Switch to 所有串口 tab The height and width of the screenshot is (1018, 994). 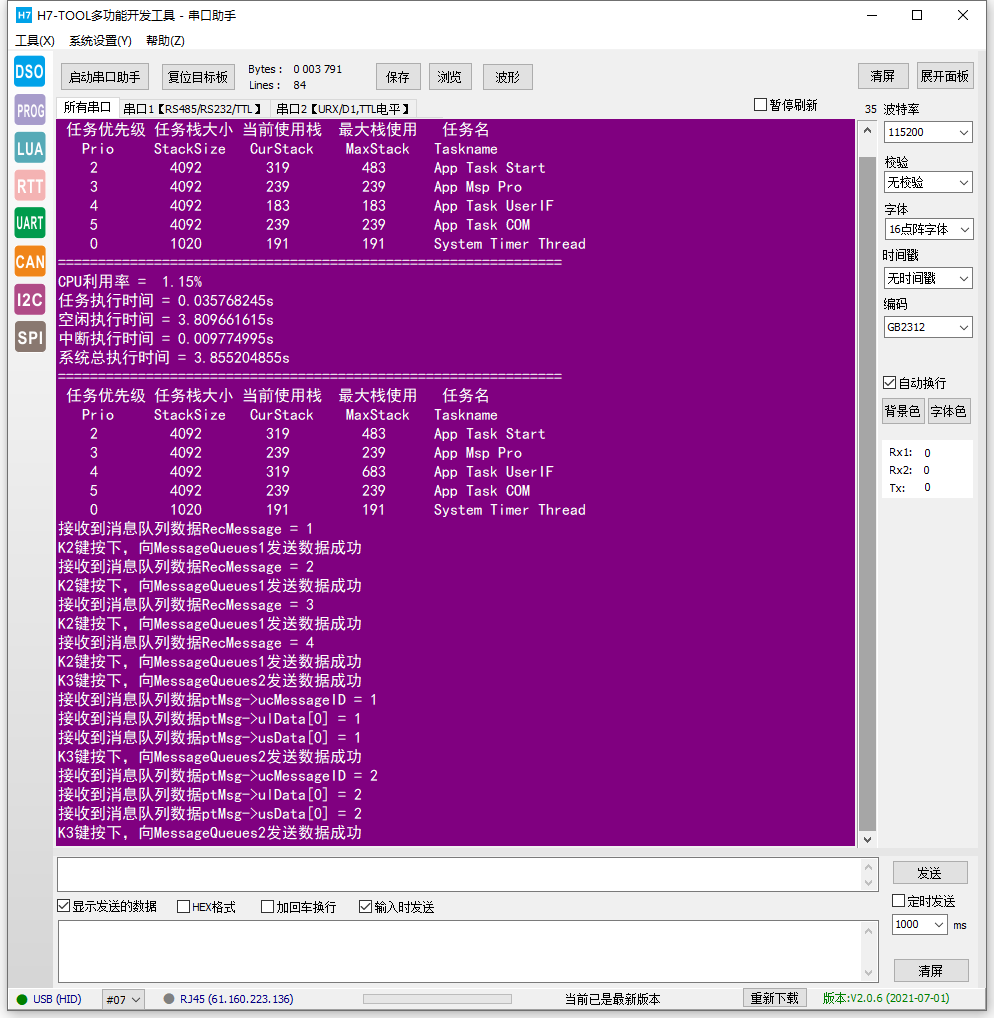pos(87,107)
